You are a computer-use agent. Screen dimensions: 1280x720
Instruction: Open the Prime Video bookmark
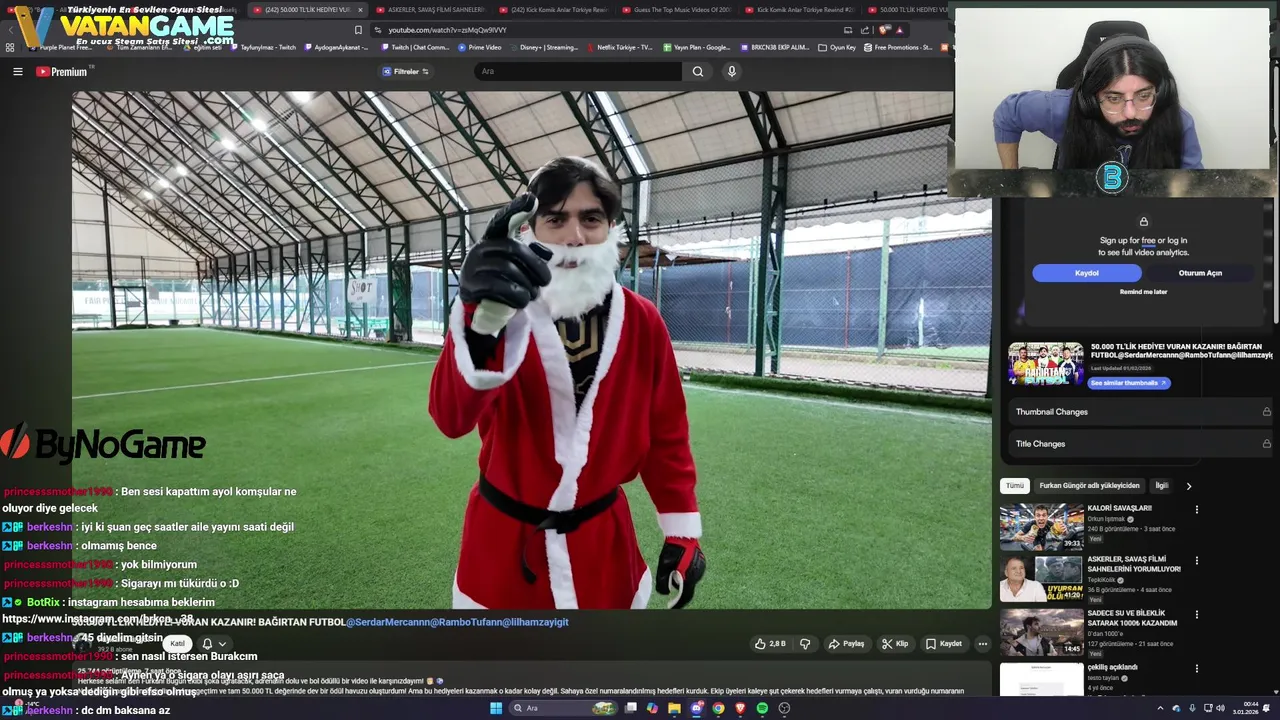(x=480, y=47)
